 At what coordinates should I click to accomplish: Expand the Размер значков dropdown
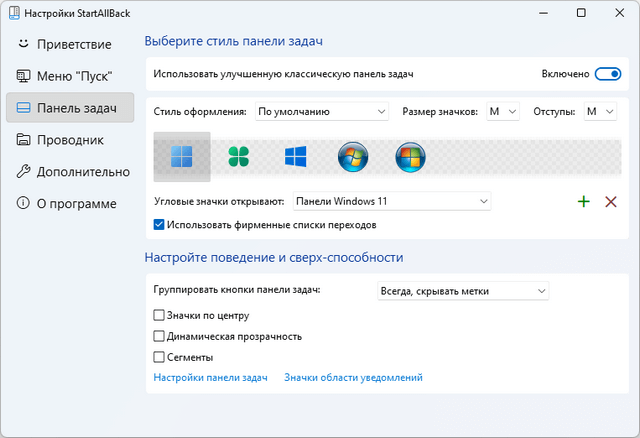tap(502, 112)
